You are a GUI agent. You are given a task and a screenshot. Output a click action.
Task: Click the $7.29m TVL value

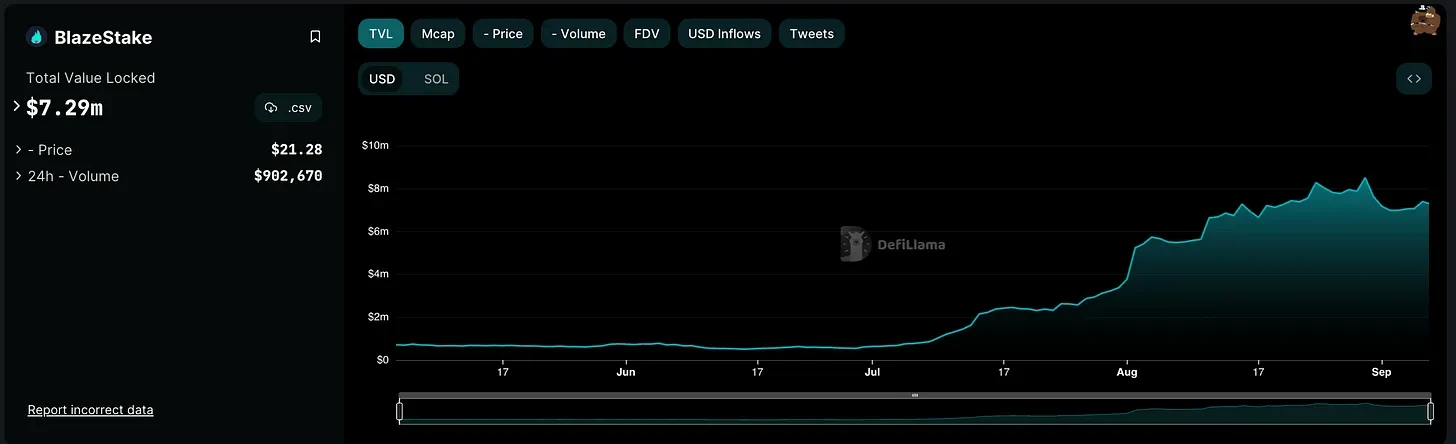[64, 107]
